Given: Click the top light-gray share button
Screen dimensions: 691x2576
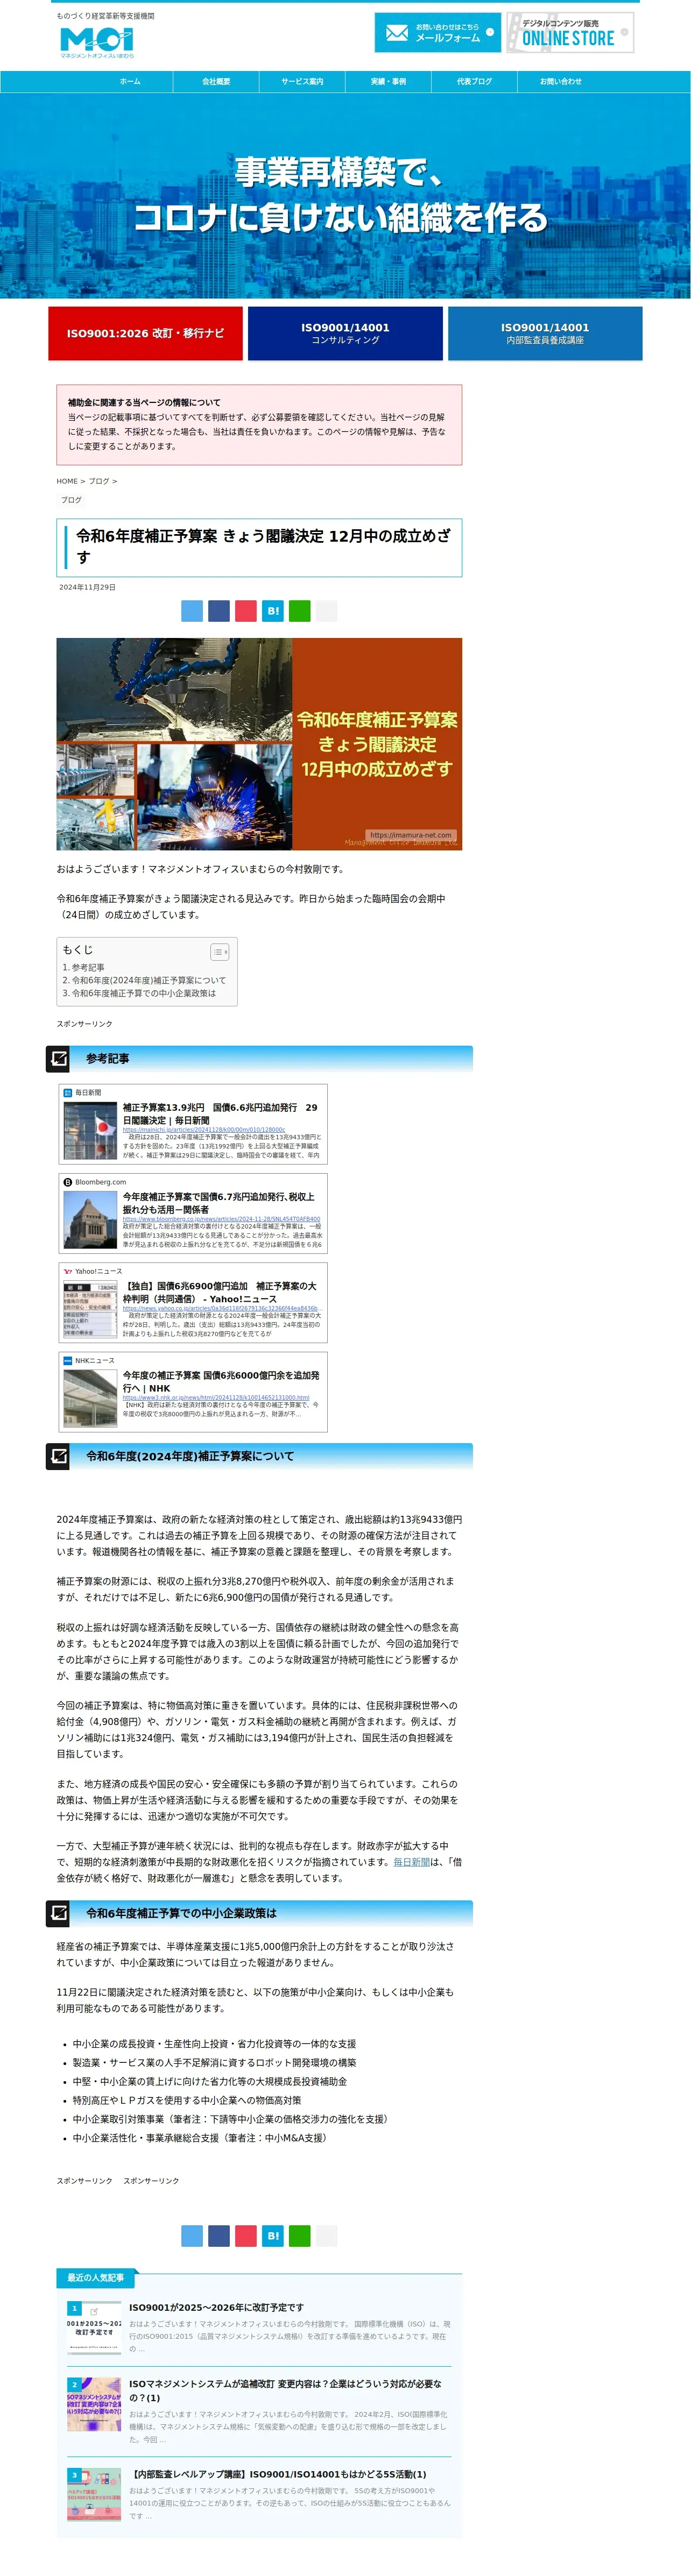Looking at the screenshot, I should click(327, 611).
